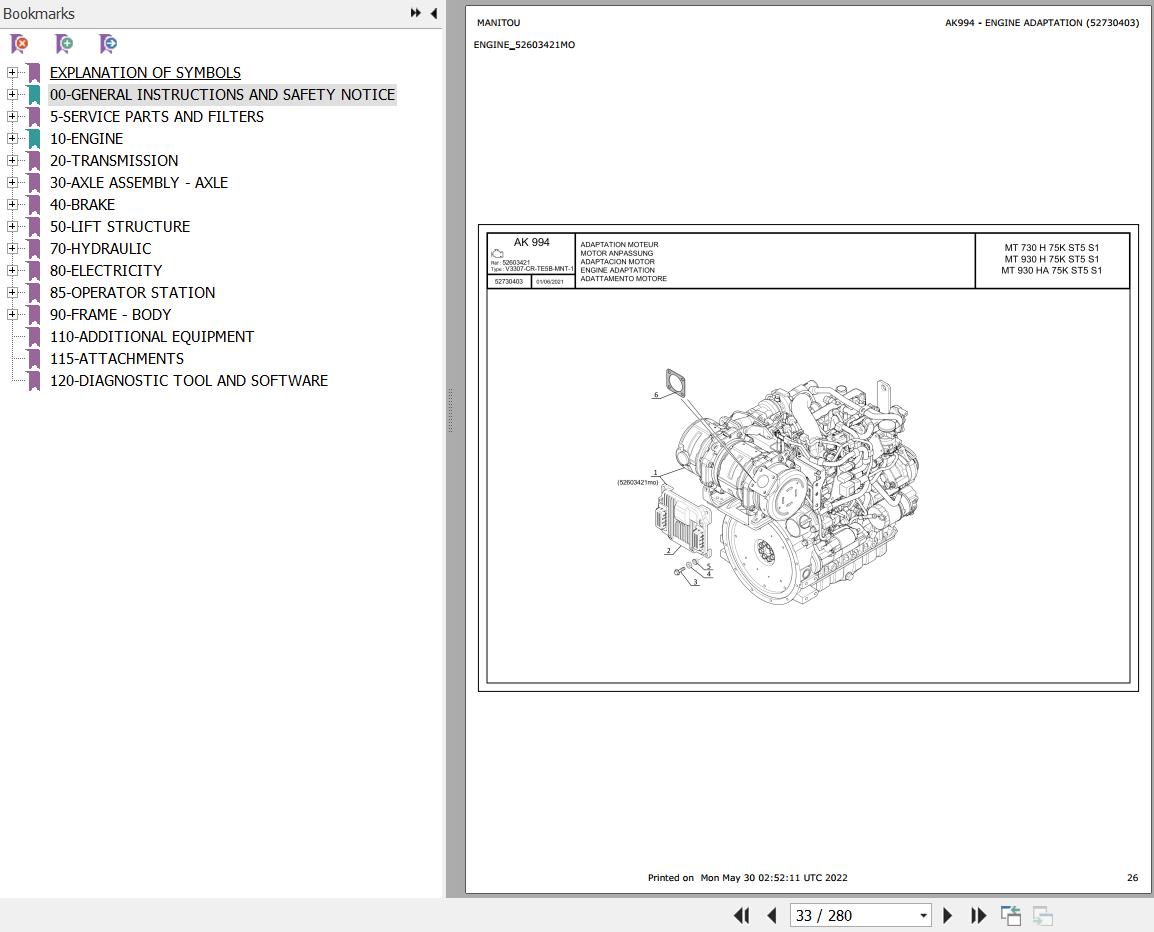1154x932 pixels.
Task: Go to 90-FRAME - BODY bookmark
Action: [x=110, y=315]
